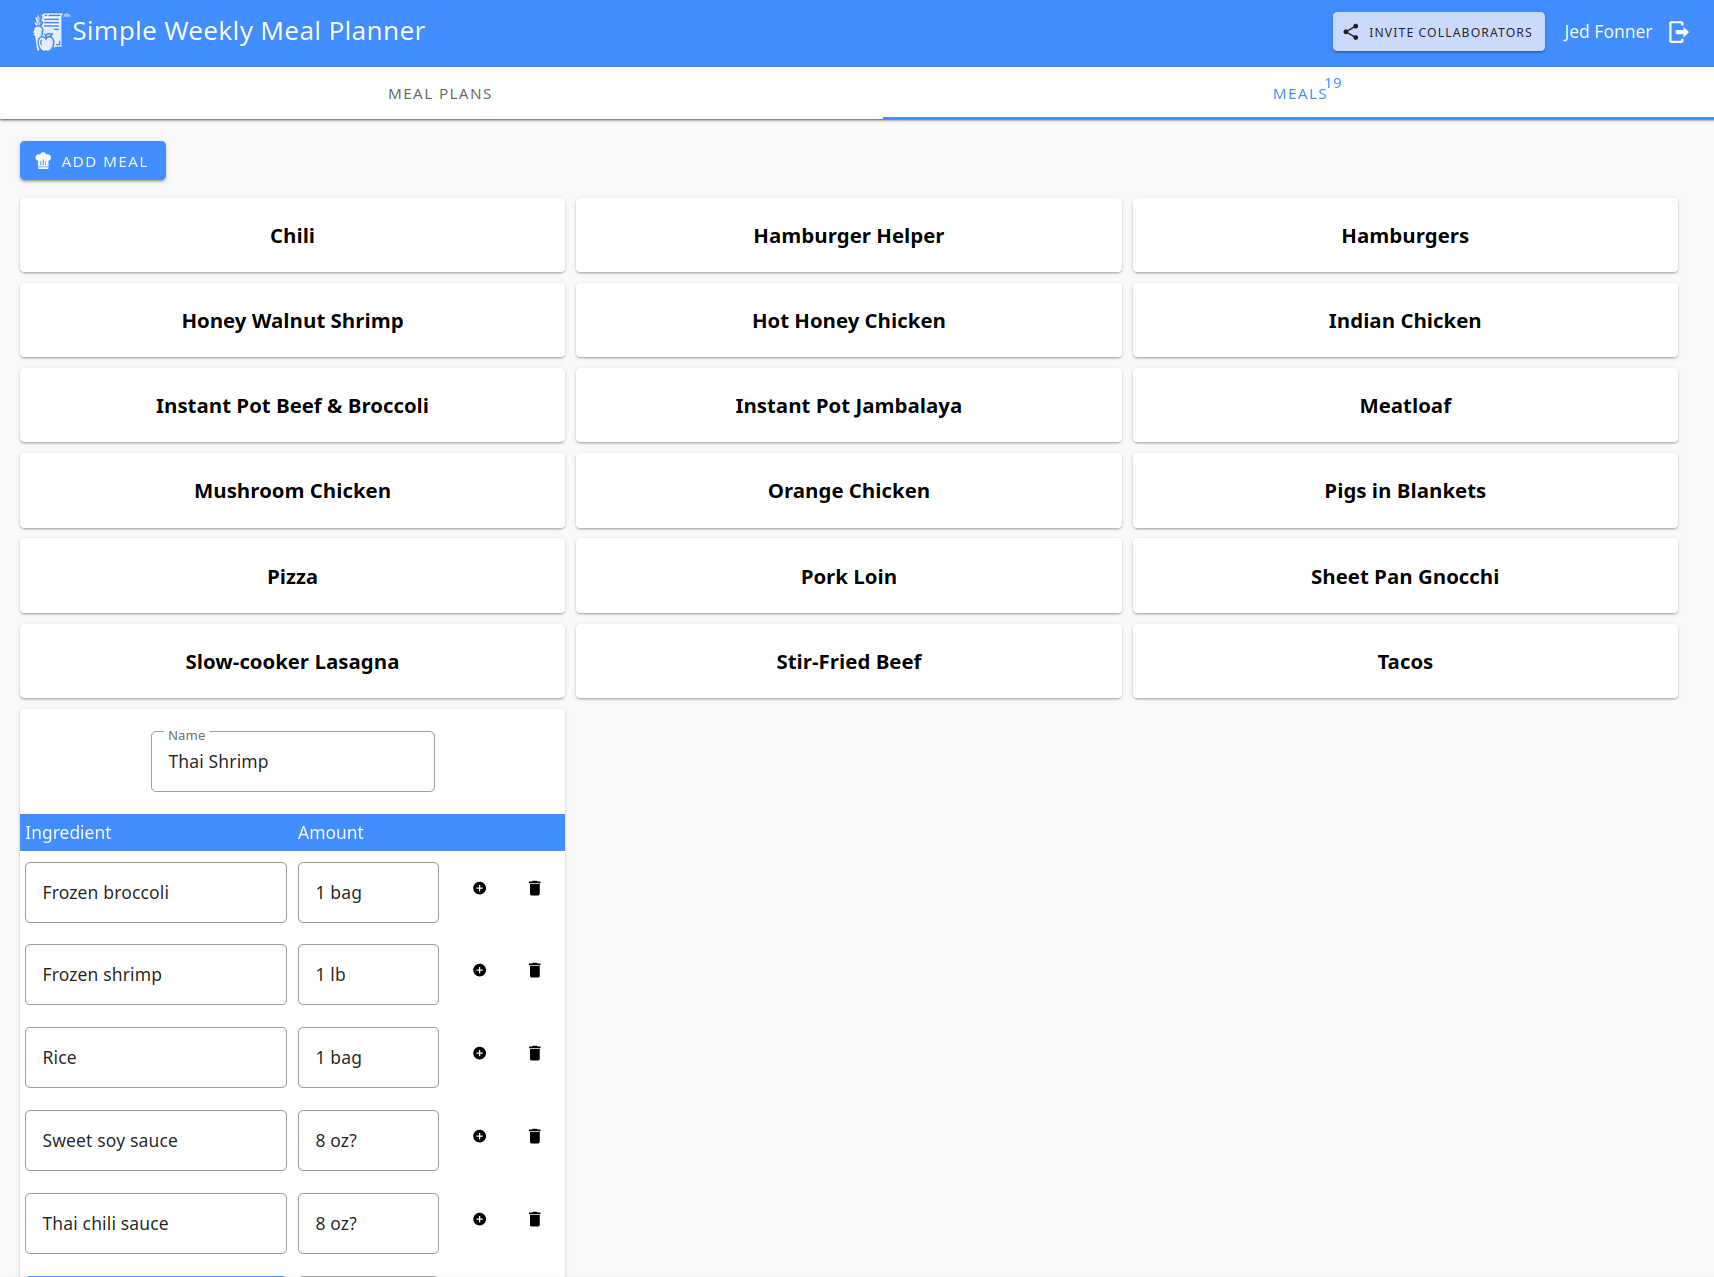Open the Invite Collaborators dialog
The width and height of the screenshot is (1714, 1277).
[1438, 31]
